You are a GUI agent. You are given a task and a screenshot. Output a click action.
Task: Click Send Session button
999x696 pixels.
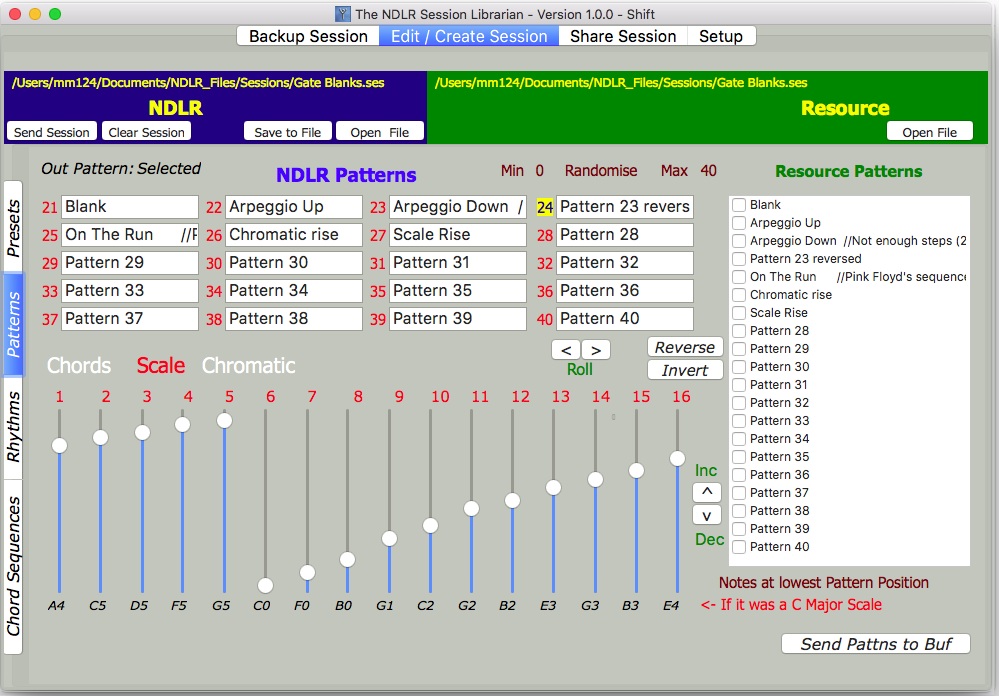tap(52, 132)
